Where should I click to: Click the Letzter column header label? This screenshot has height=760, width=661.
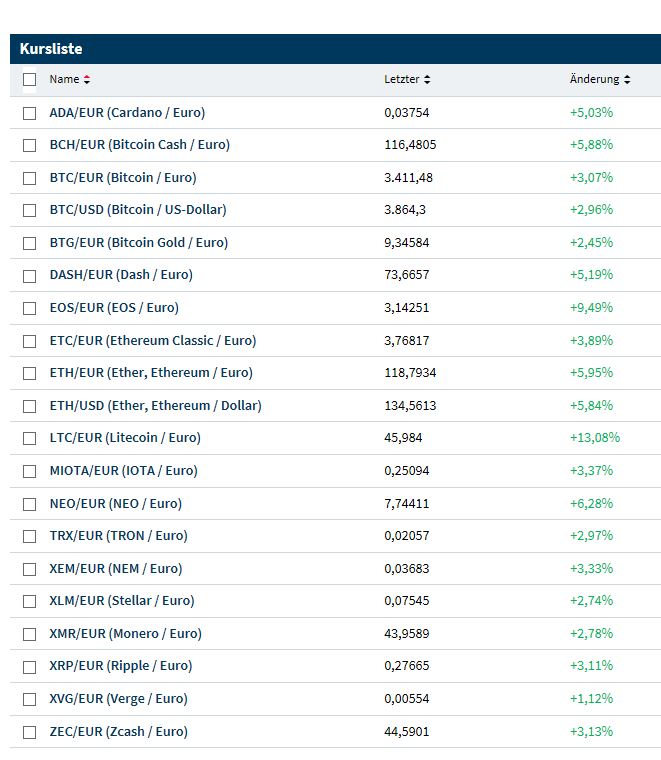coord(402,79)
